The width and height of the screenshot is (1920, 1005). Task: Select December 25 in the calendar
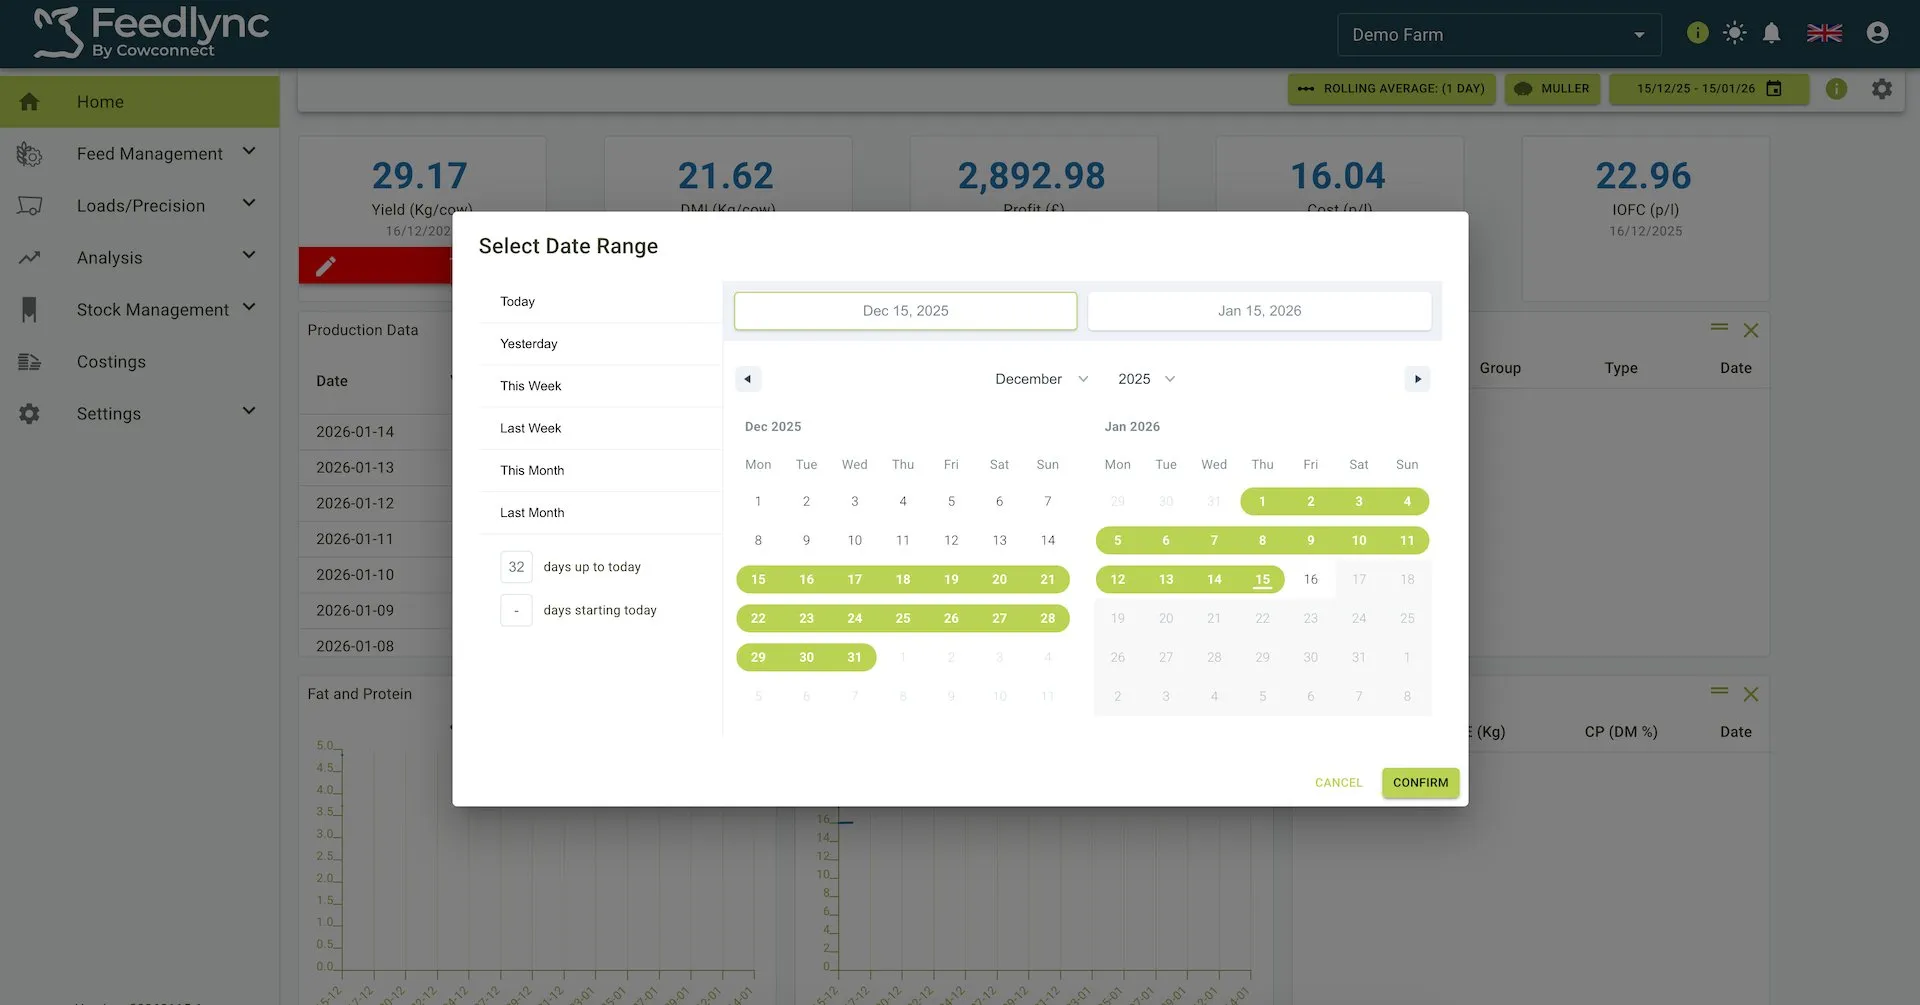coord(902,618)
